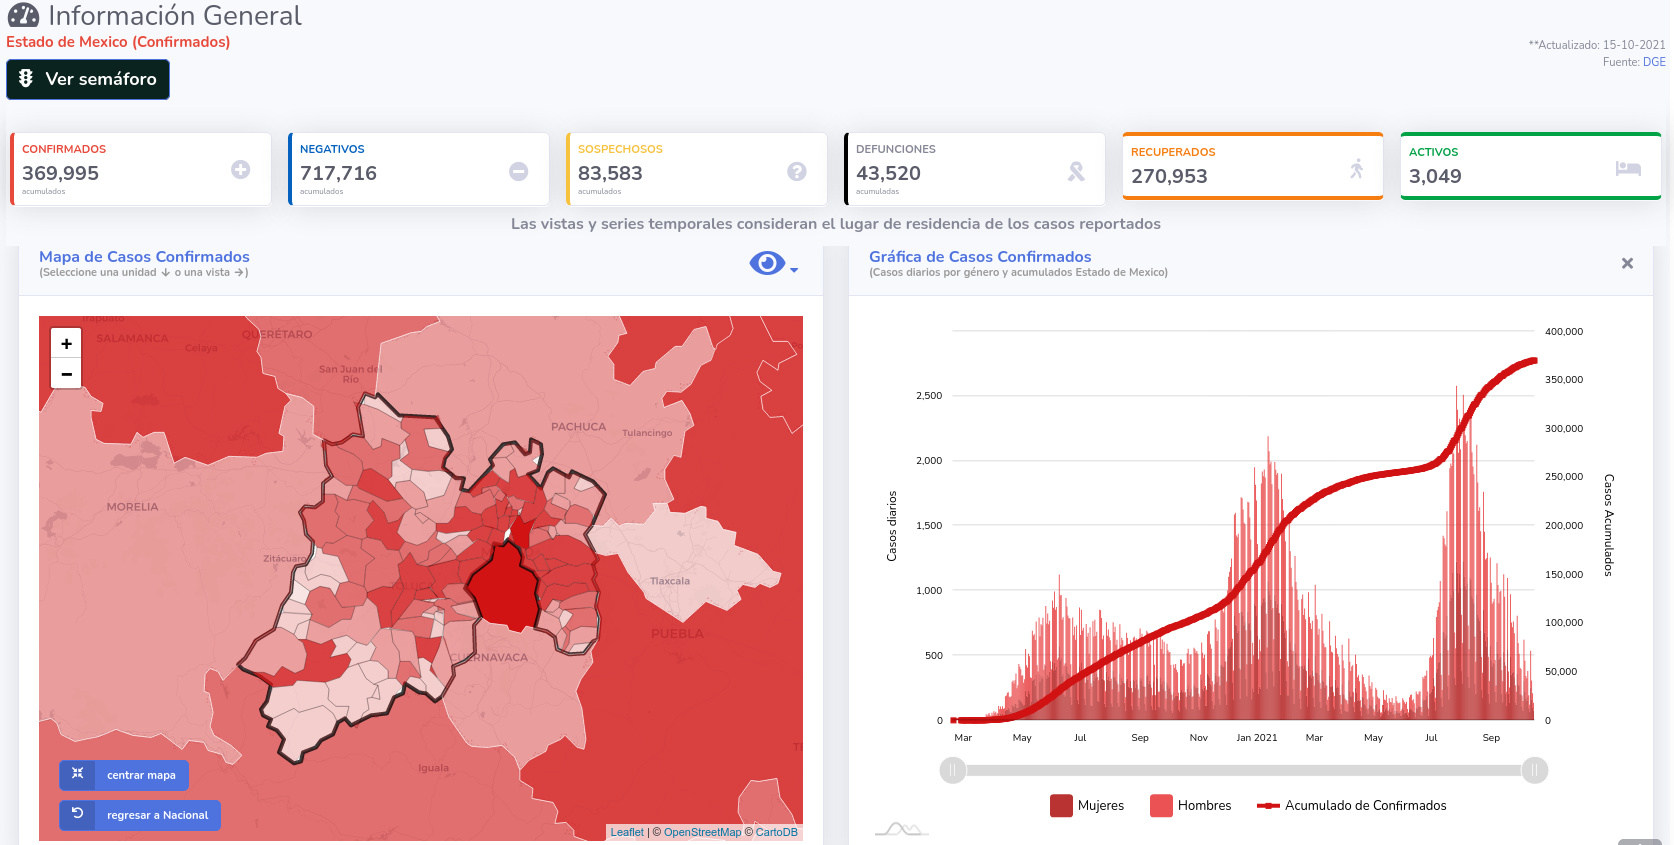
Task: Zoom in on the map with plus button
Action: [66, 343]
